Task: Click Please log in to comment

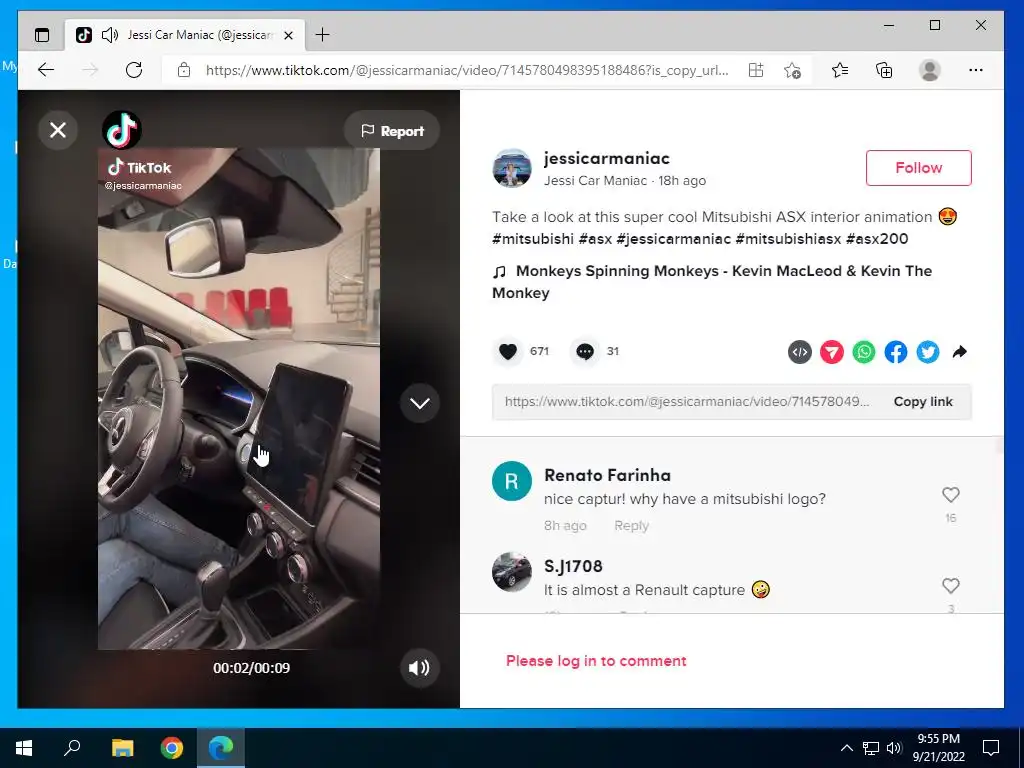Action: [596, 661]
